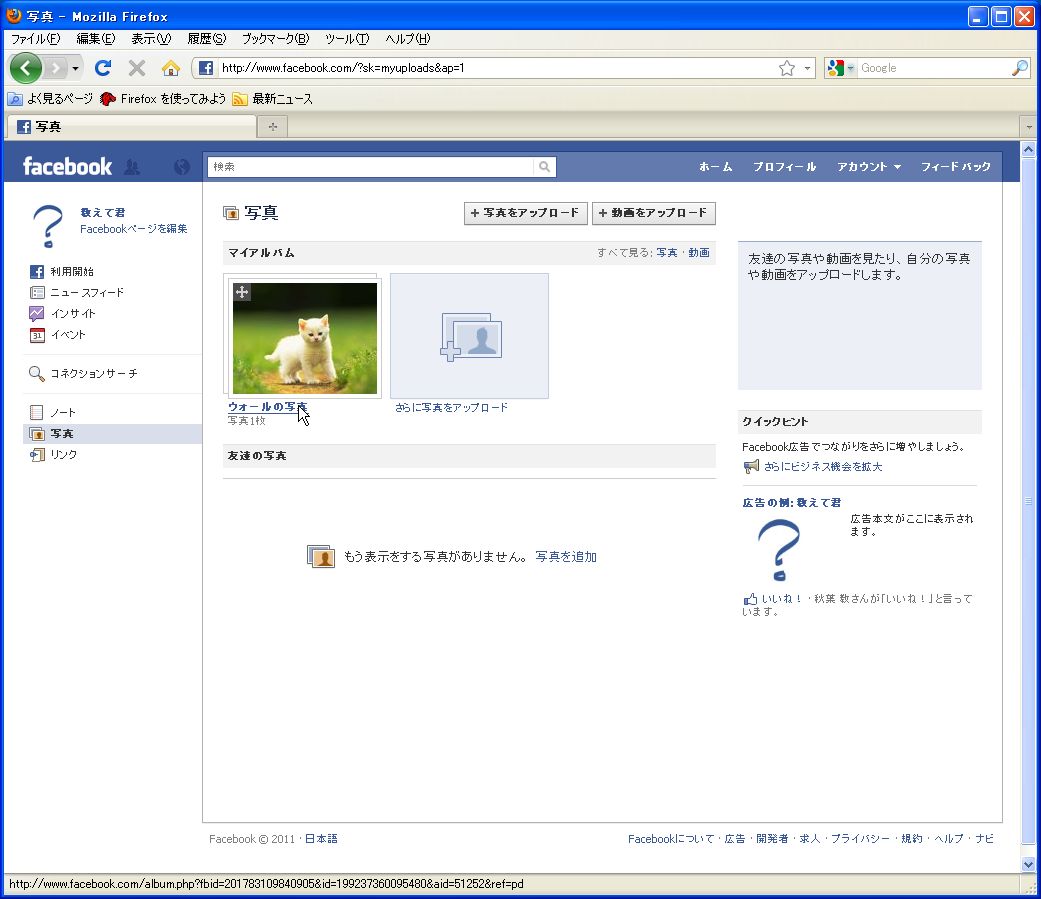Click the Google search magnifier icon
The height and width of the screenshot is (899, 1041).
(x=1020, y=68)
